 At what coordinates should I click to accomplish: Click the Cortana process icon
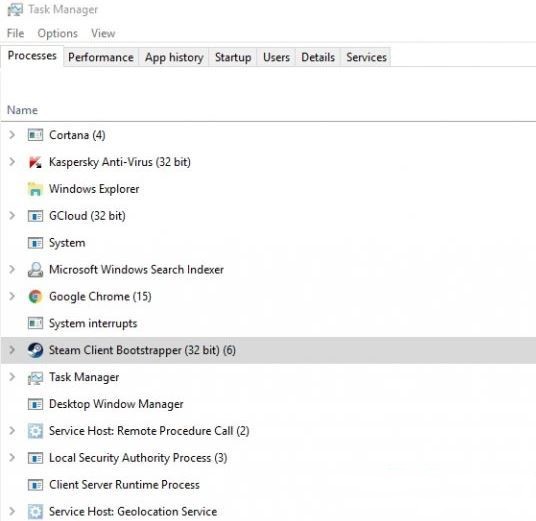point(35,135)
